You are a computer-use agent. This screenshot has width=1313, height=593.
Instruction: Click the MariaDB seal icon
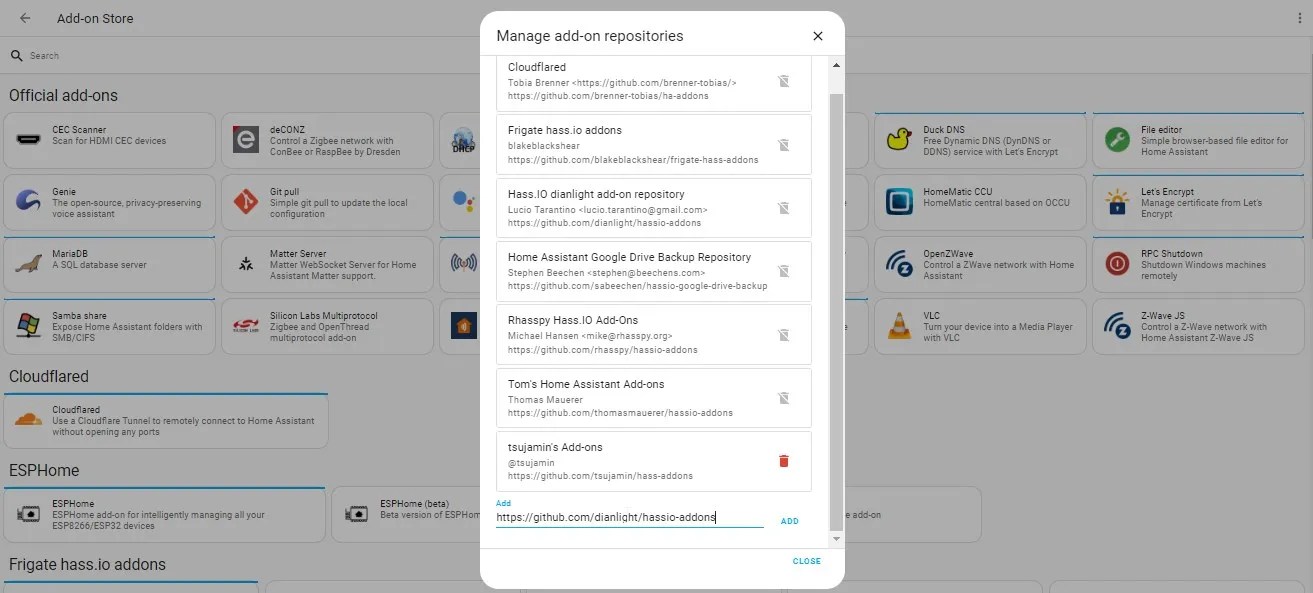coord(27,264)
